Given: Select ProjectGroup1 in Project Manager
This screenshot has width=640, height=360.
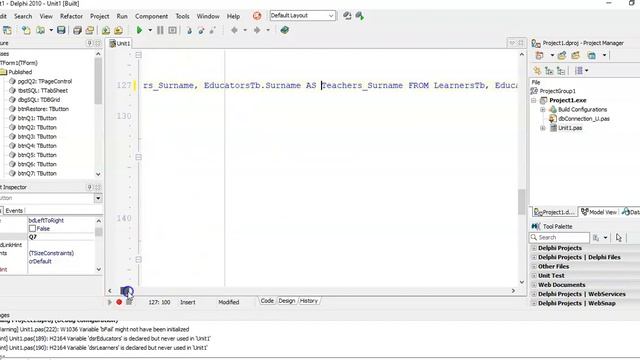Looking at the screenshot, I should tap(557, 91).
